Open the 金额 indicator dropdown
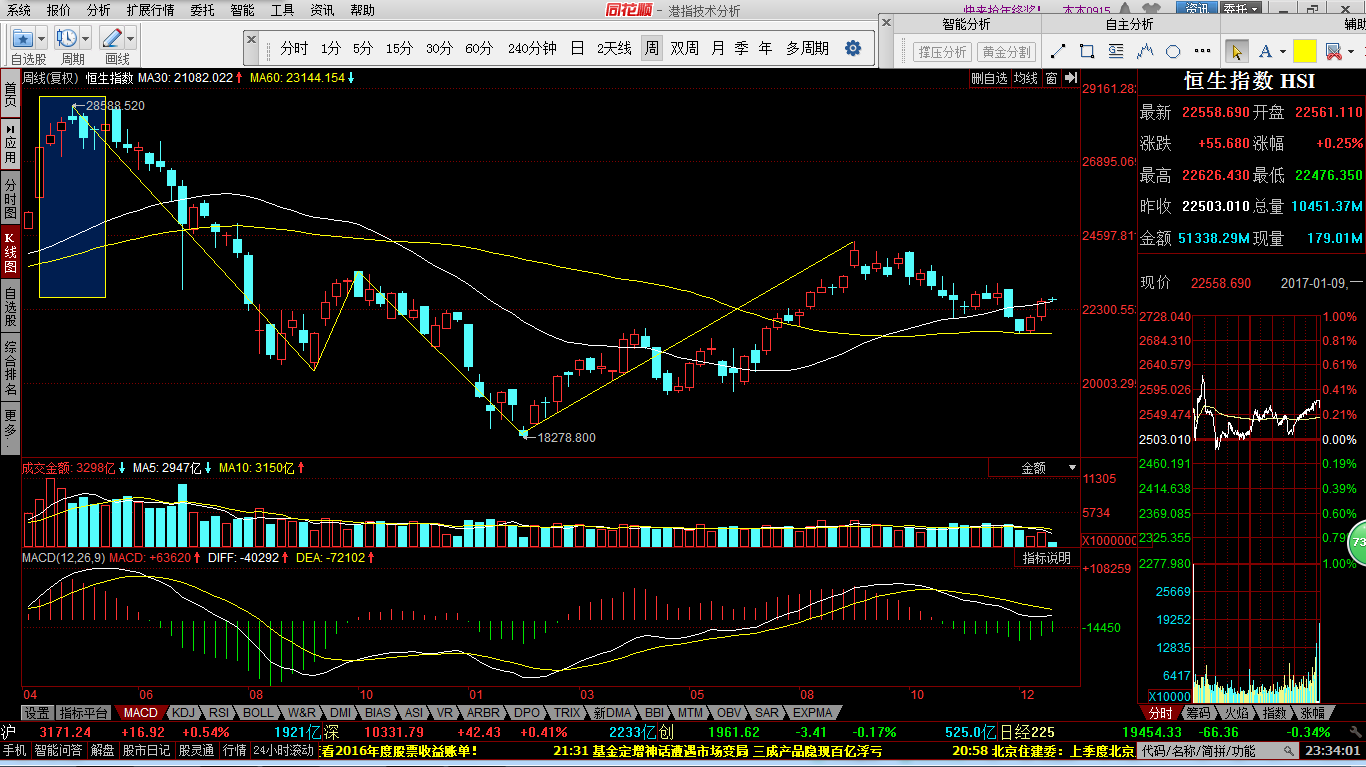 (1034, 467)
